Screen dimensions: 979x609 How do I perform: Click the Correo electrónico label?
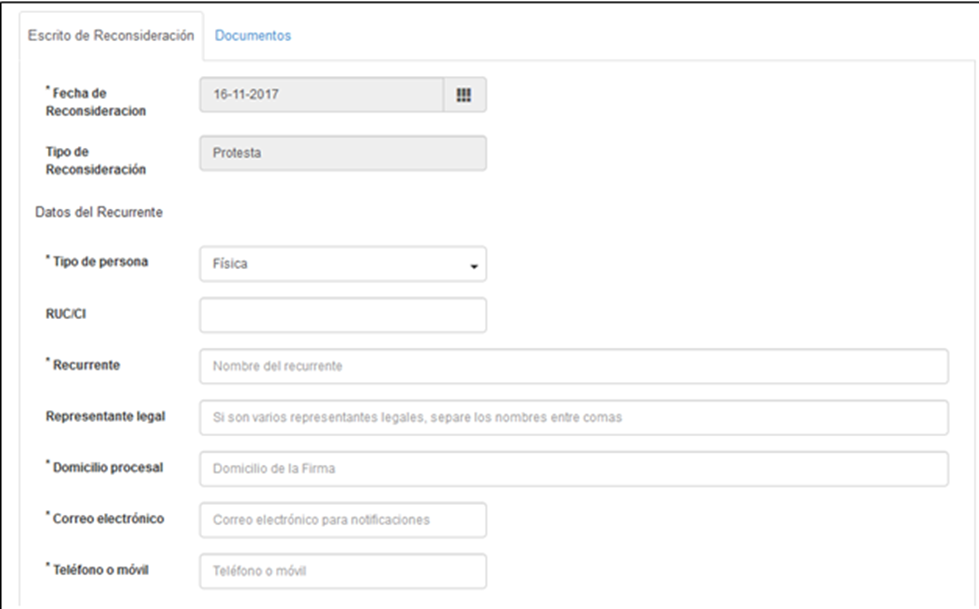105,518
